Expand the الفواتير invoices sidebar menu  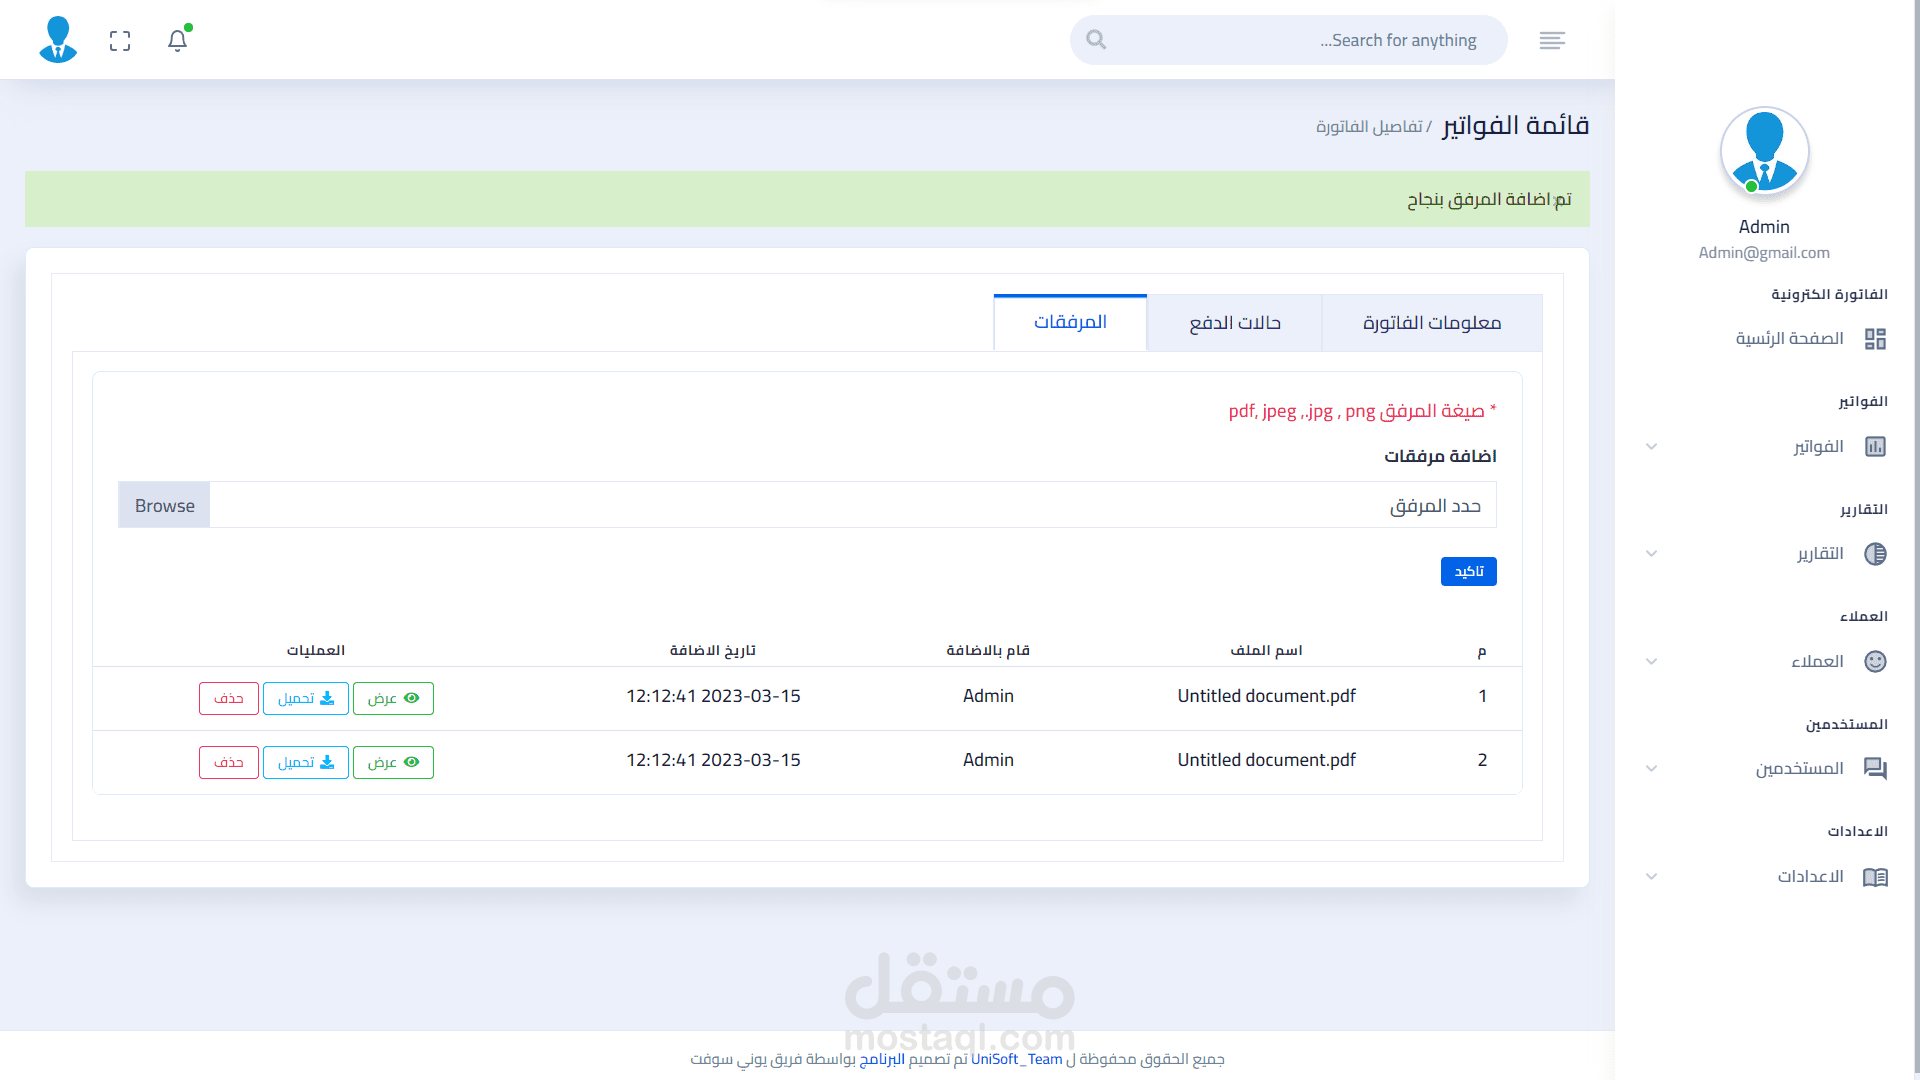(x=1818, y=446)
